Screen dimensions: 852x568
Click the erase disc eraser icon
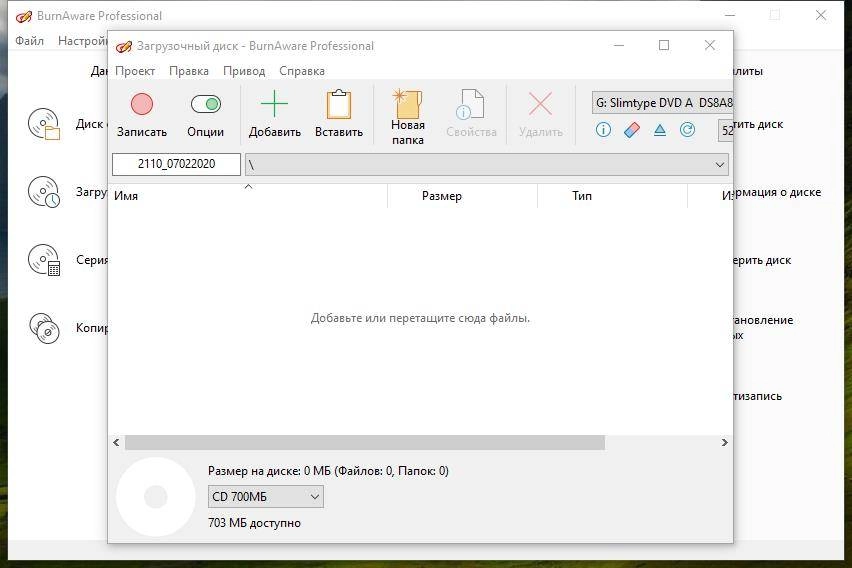tap(632, 130)
